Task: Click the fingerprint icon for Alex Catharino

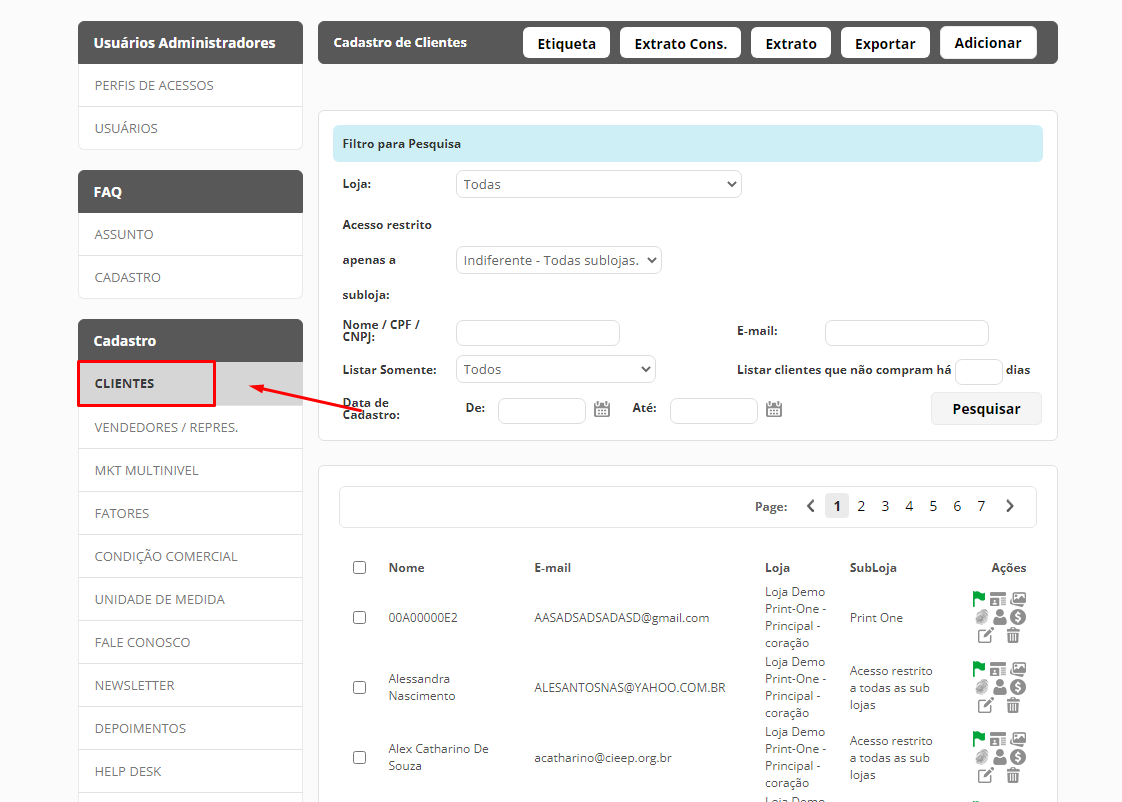Action: tap(982, 757)
